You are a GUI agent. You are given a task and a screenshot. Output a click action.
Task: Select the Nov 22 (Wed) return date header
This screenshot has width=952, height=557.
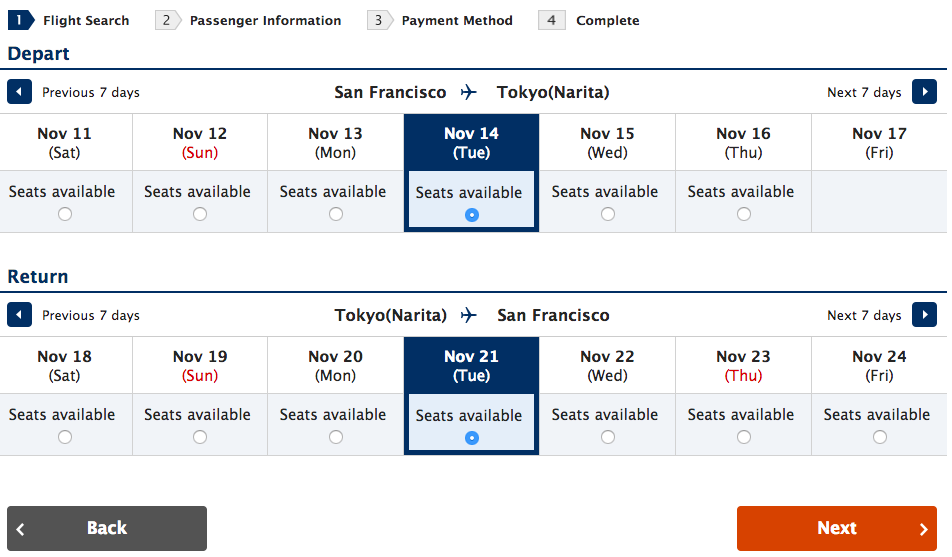click(x=607, y=365)
